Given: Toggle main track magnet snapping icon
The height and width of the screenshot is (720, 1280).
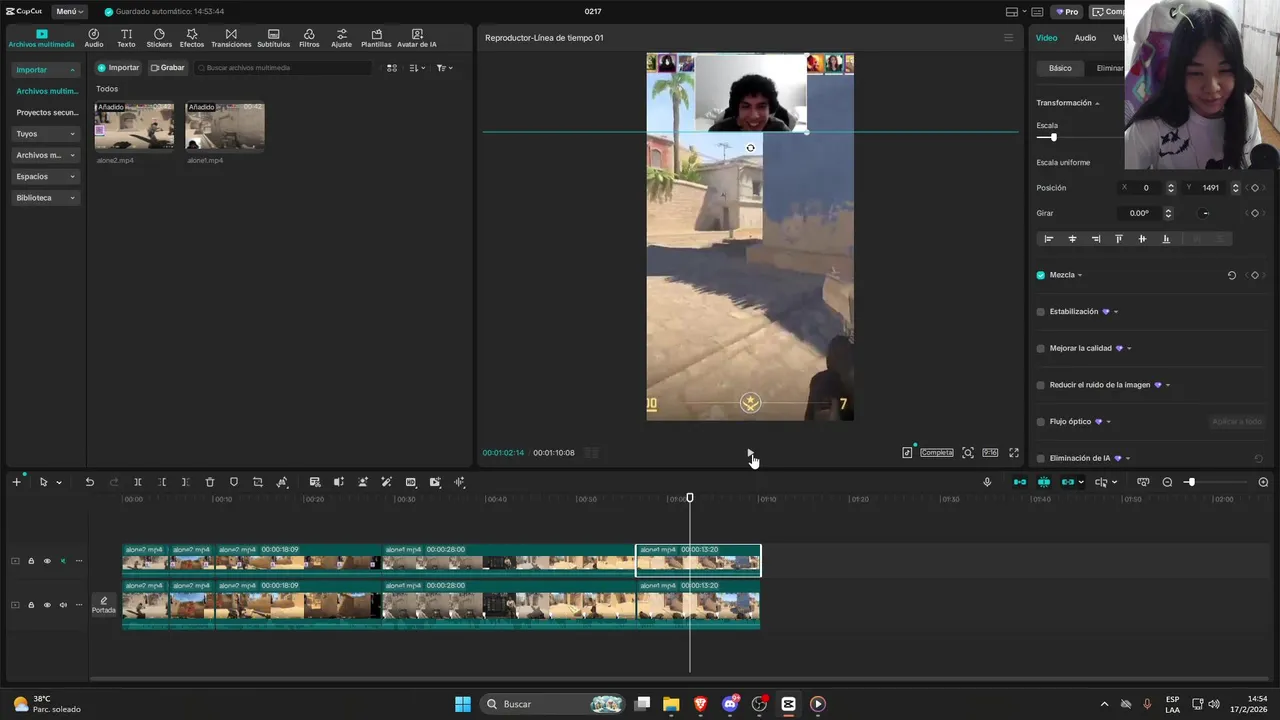Looking at the screenshot, I should coord(1019,482).
